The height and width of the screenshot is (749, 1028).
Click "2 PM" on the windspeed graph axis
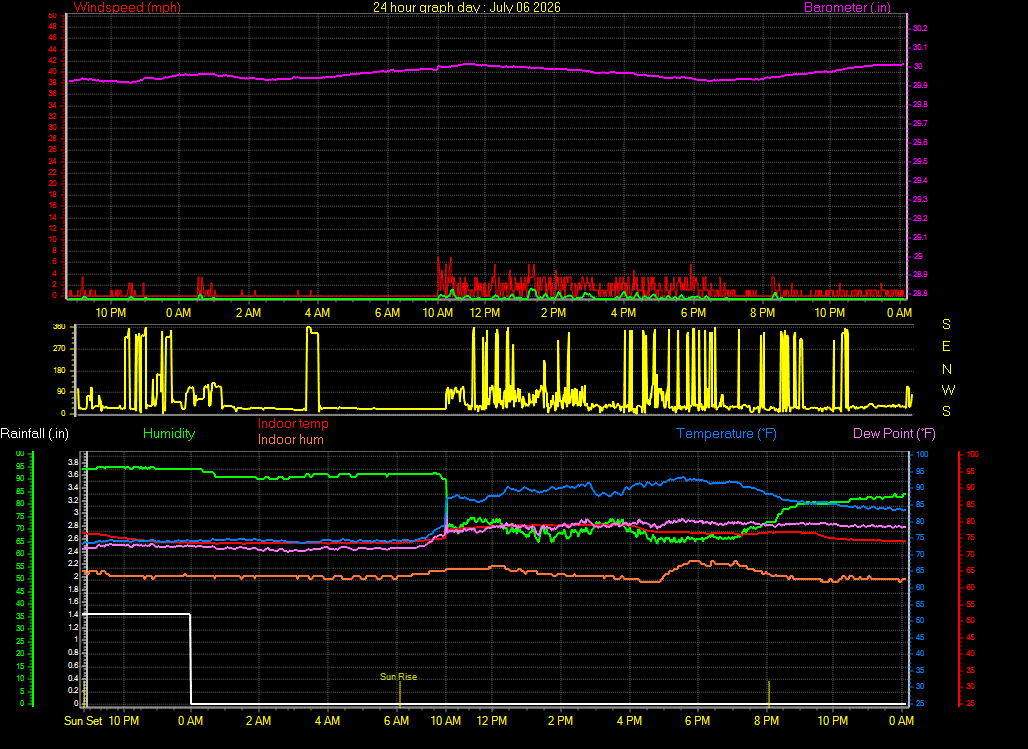pos(553,313)
